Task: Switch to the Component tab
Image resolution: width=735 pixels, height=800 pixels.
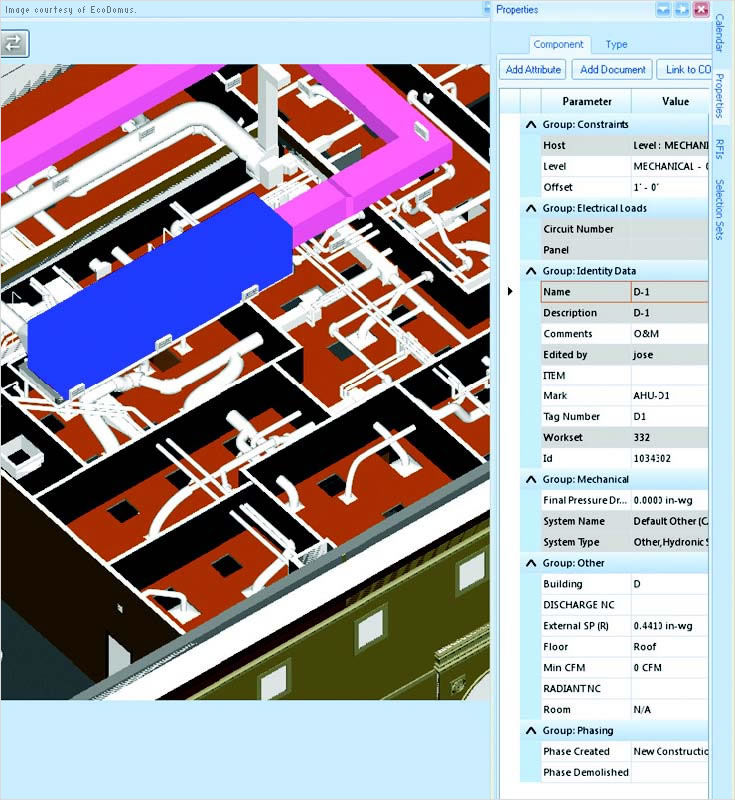Action: click(x=558, y=45)
